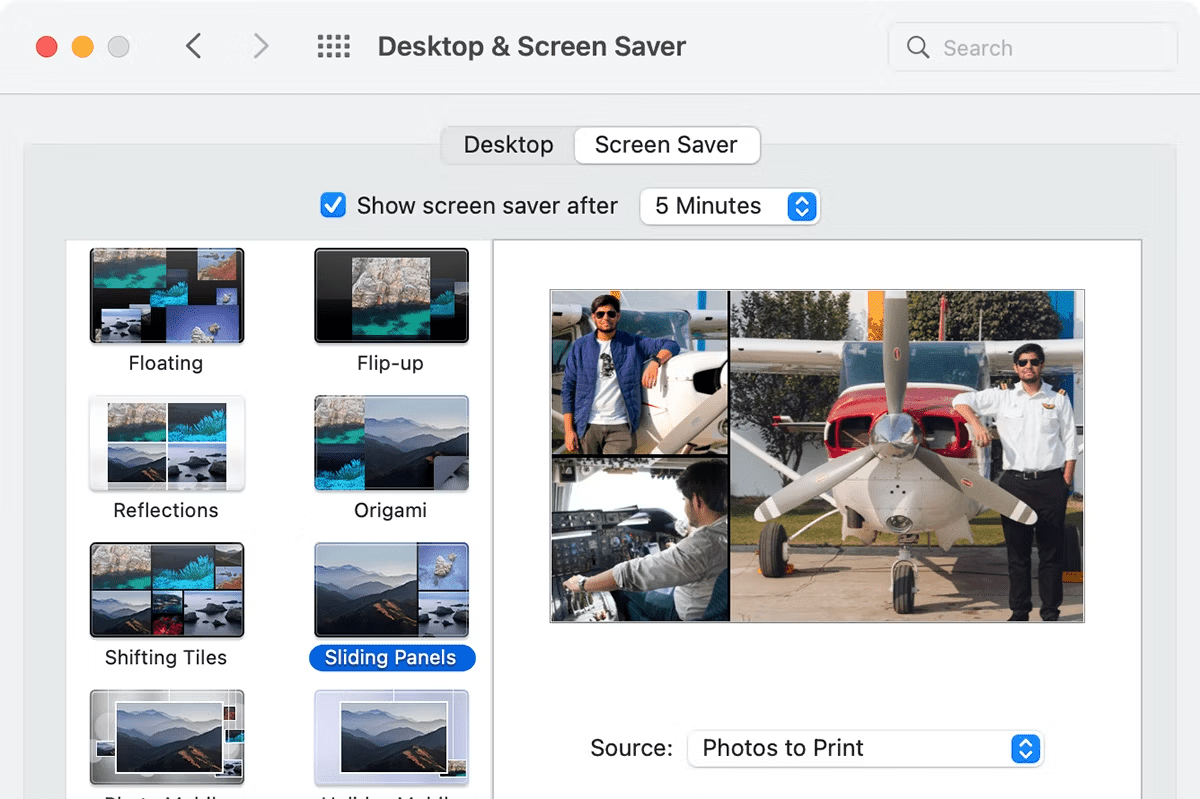Choose the Shifting Tiles screen saver icon
This screenshot has width=1200, height=799.
[166, 590]
